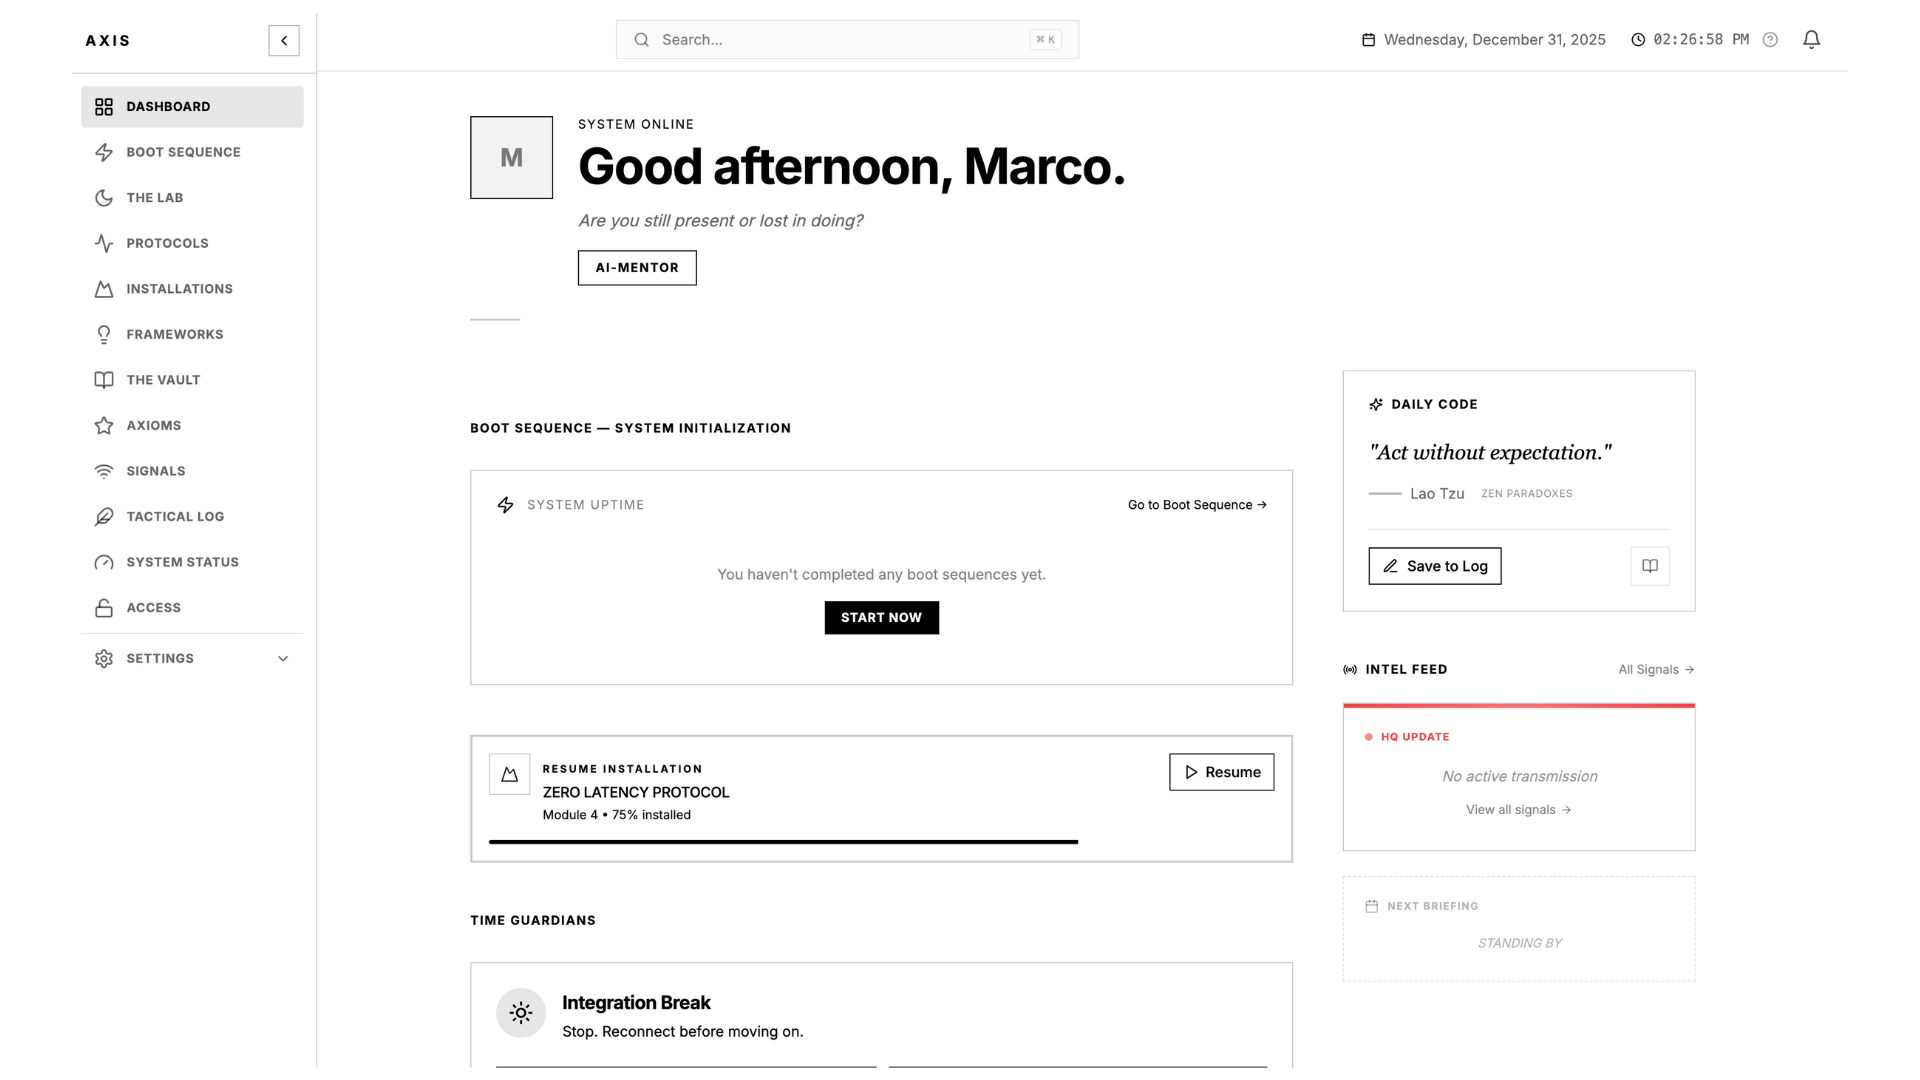Click the Boot Sequence lightning icon in the sidebar
This screenshot has width=1920, height=1080.
pyautogui.click(x=104, y=152)
